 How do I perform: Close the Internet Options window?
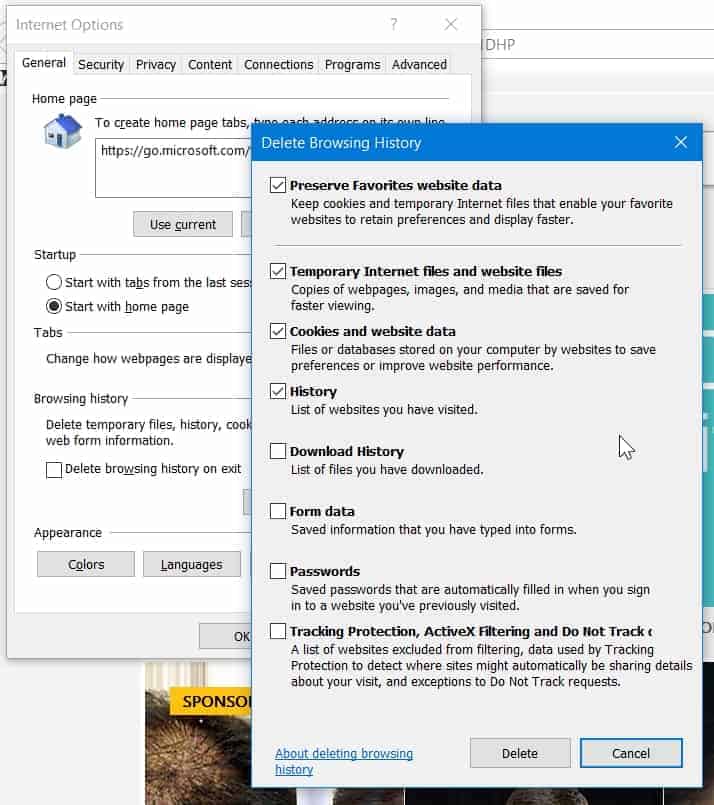coord(451,24)
